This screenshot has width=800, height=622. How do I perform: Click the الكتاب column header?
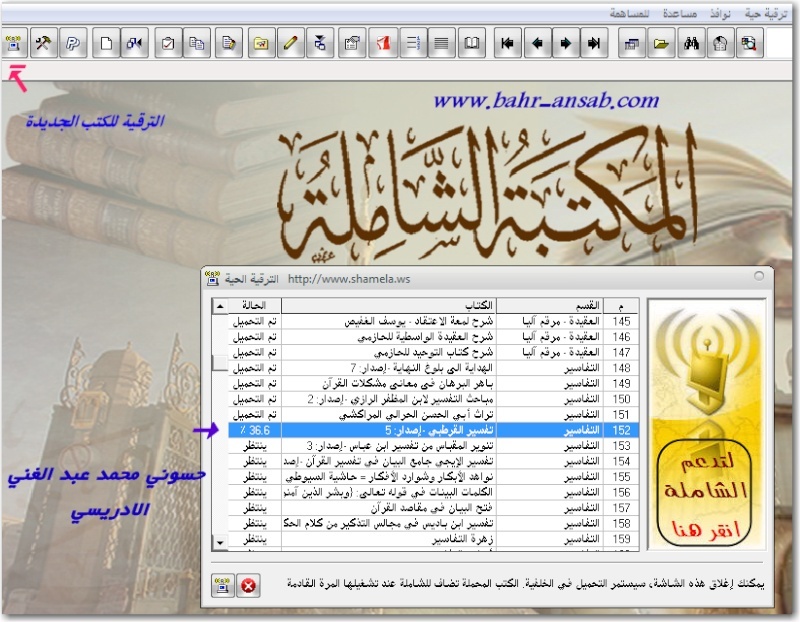[389, 306]
